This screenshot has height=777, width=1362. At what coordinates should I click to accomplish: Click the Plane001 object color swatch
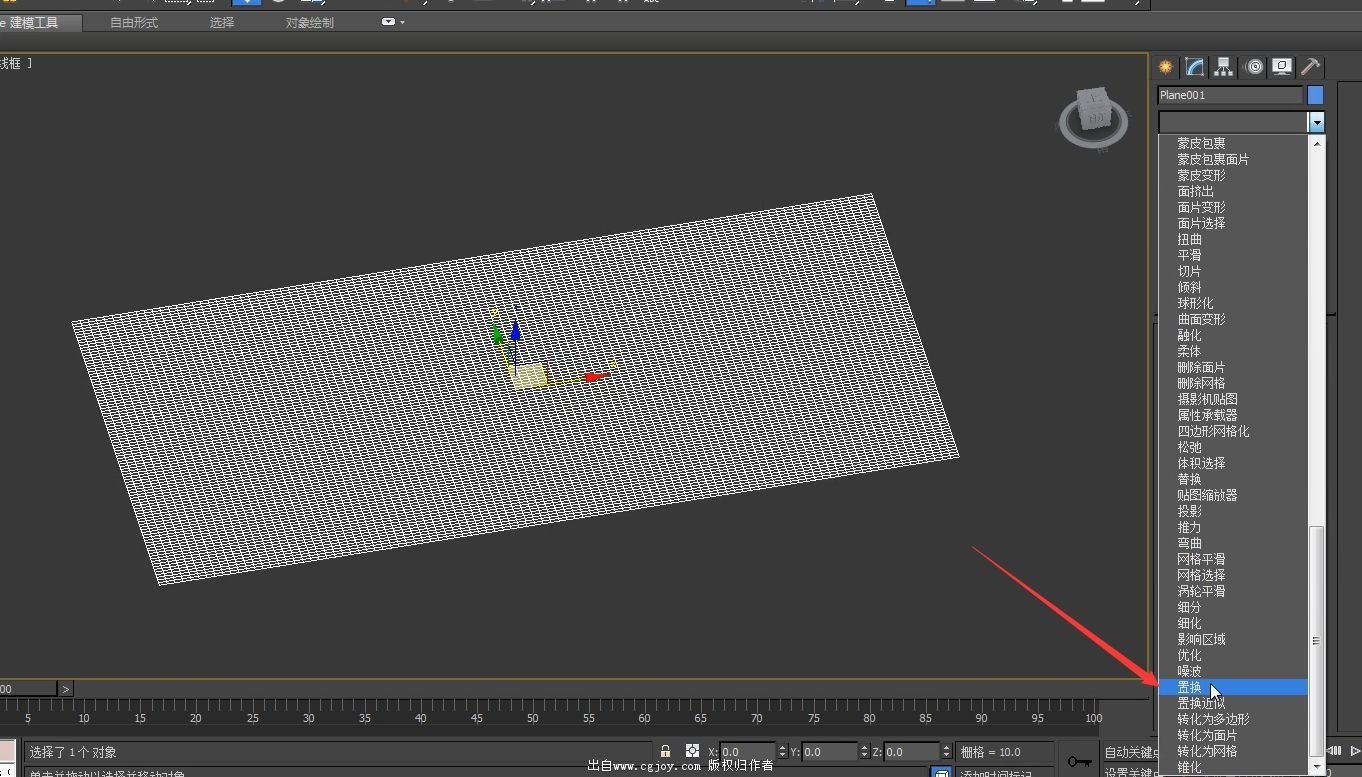tap(1315, 95)
